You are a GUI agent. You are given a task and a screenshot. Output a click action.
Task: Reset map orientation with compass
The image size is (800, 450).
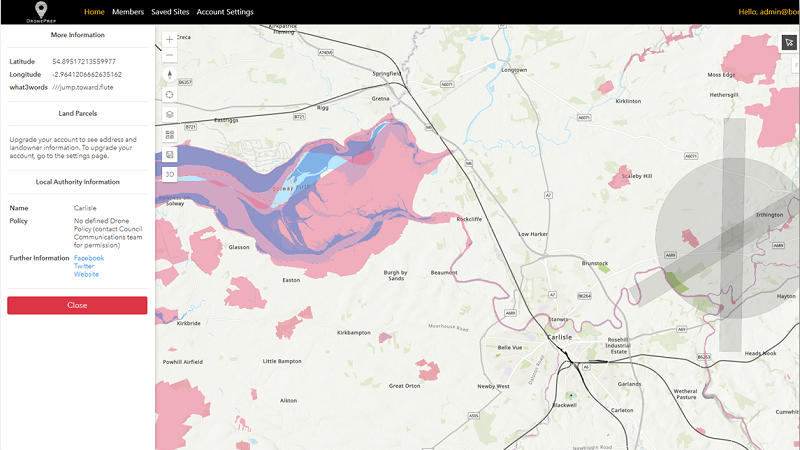[170, 74]
